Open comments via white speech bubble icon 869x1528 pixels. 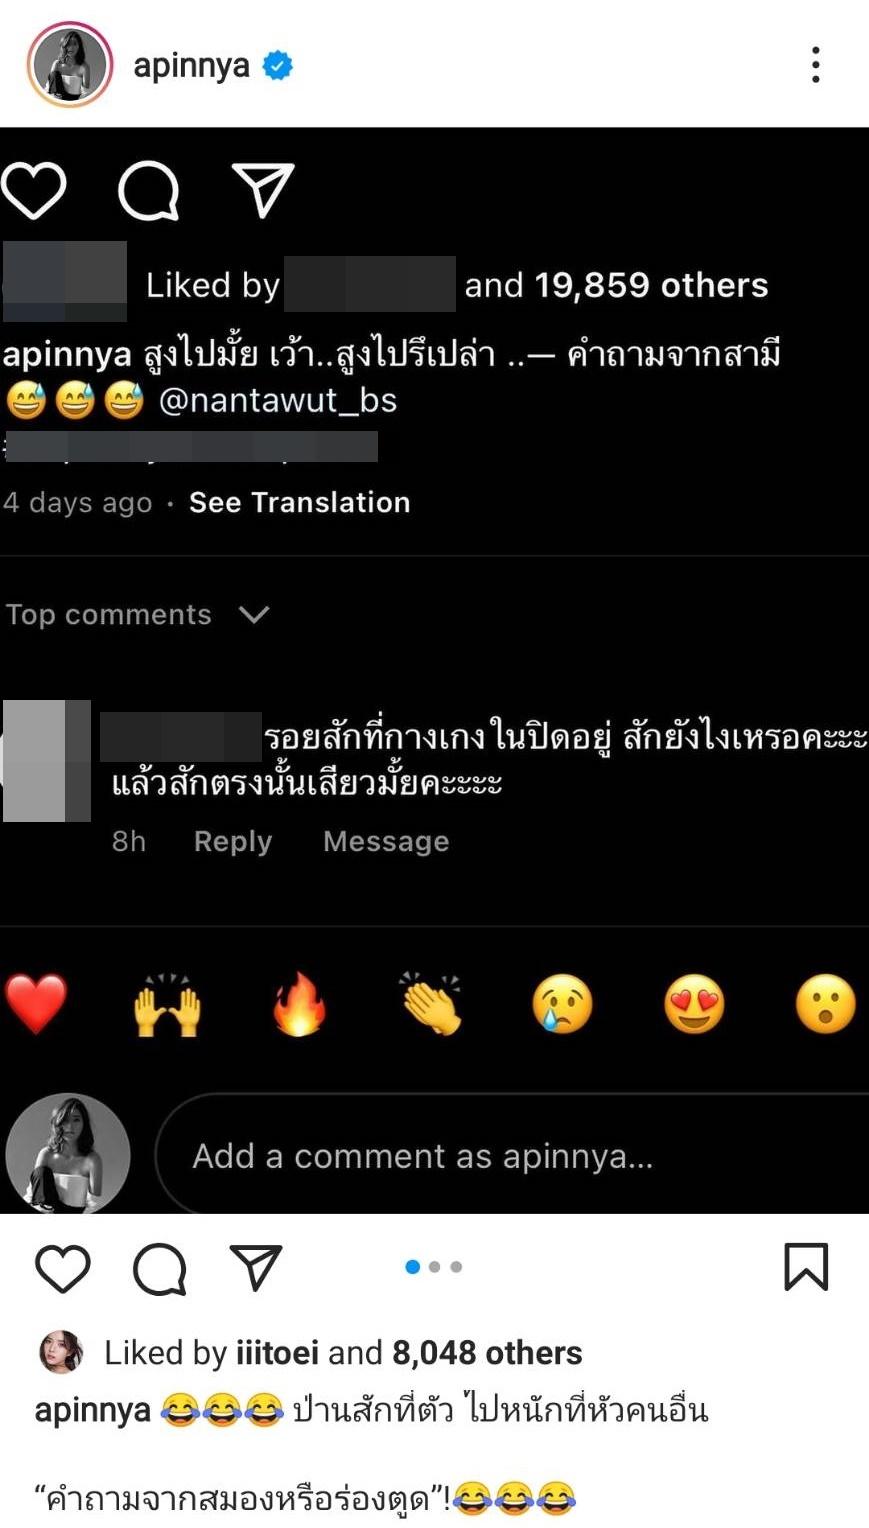point(149,190)
